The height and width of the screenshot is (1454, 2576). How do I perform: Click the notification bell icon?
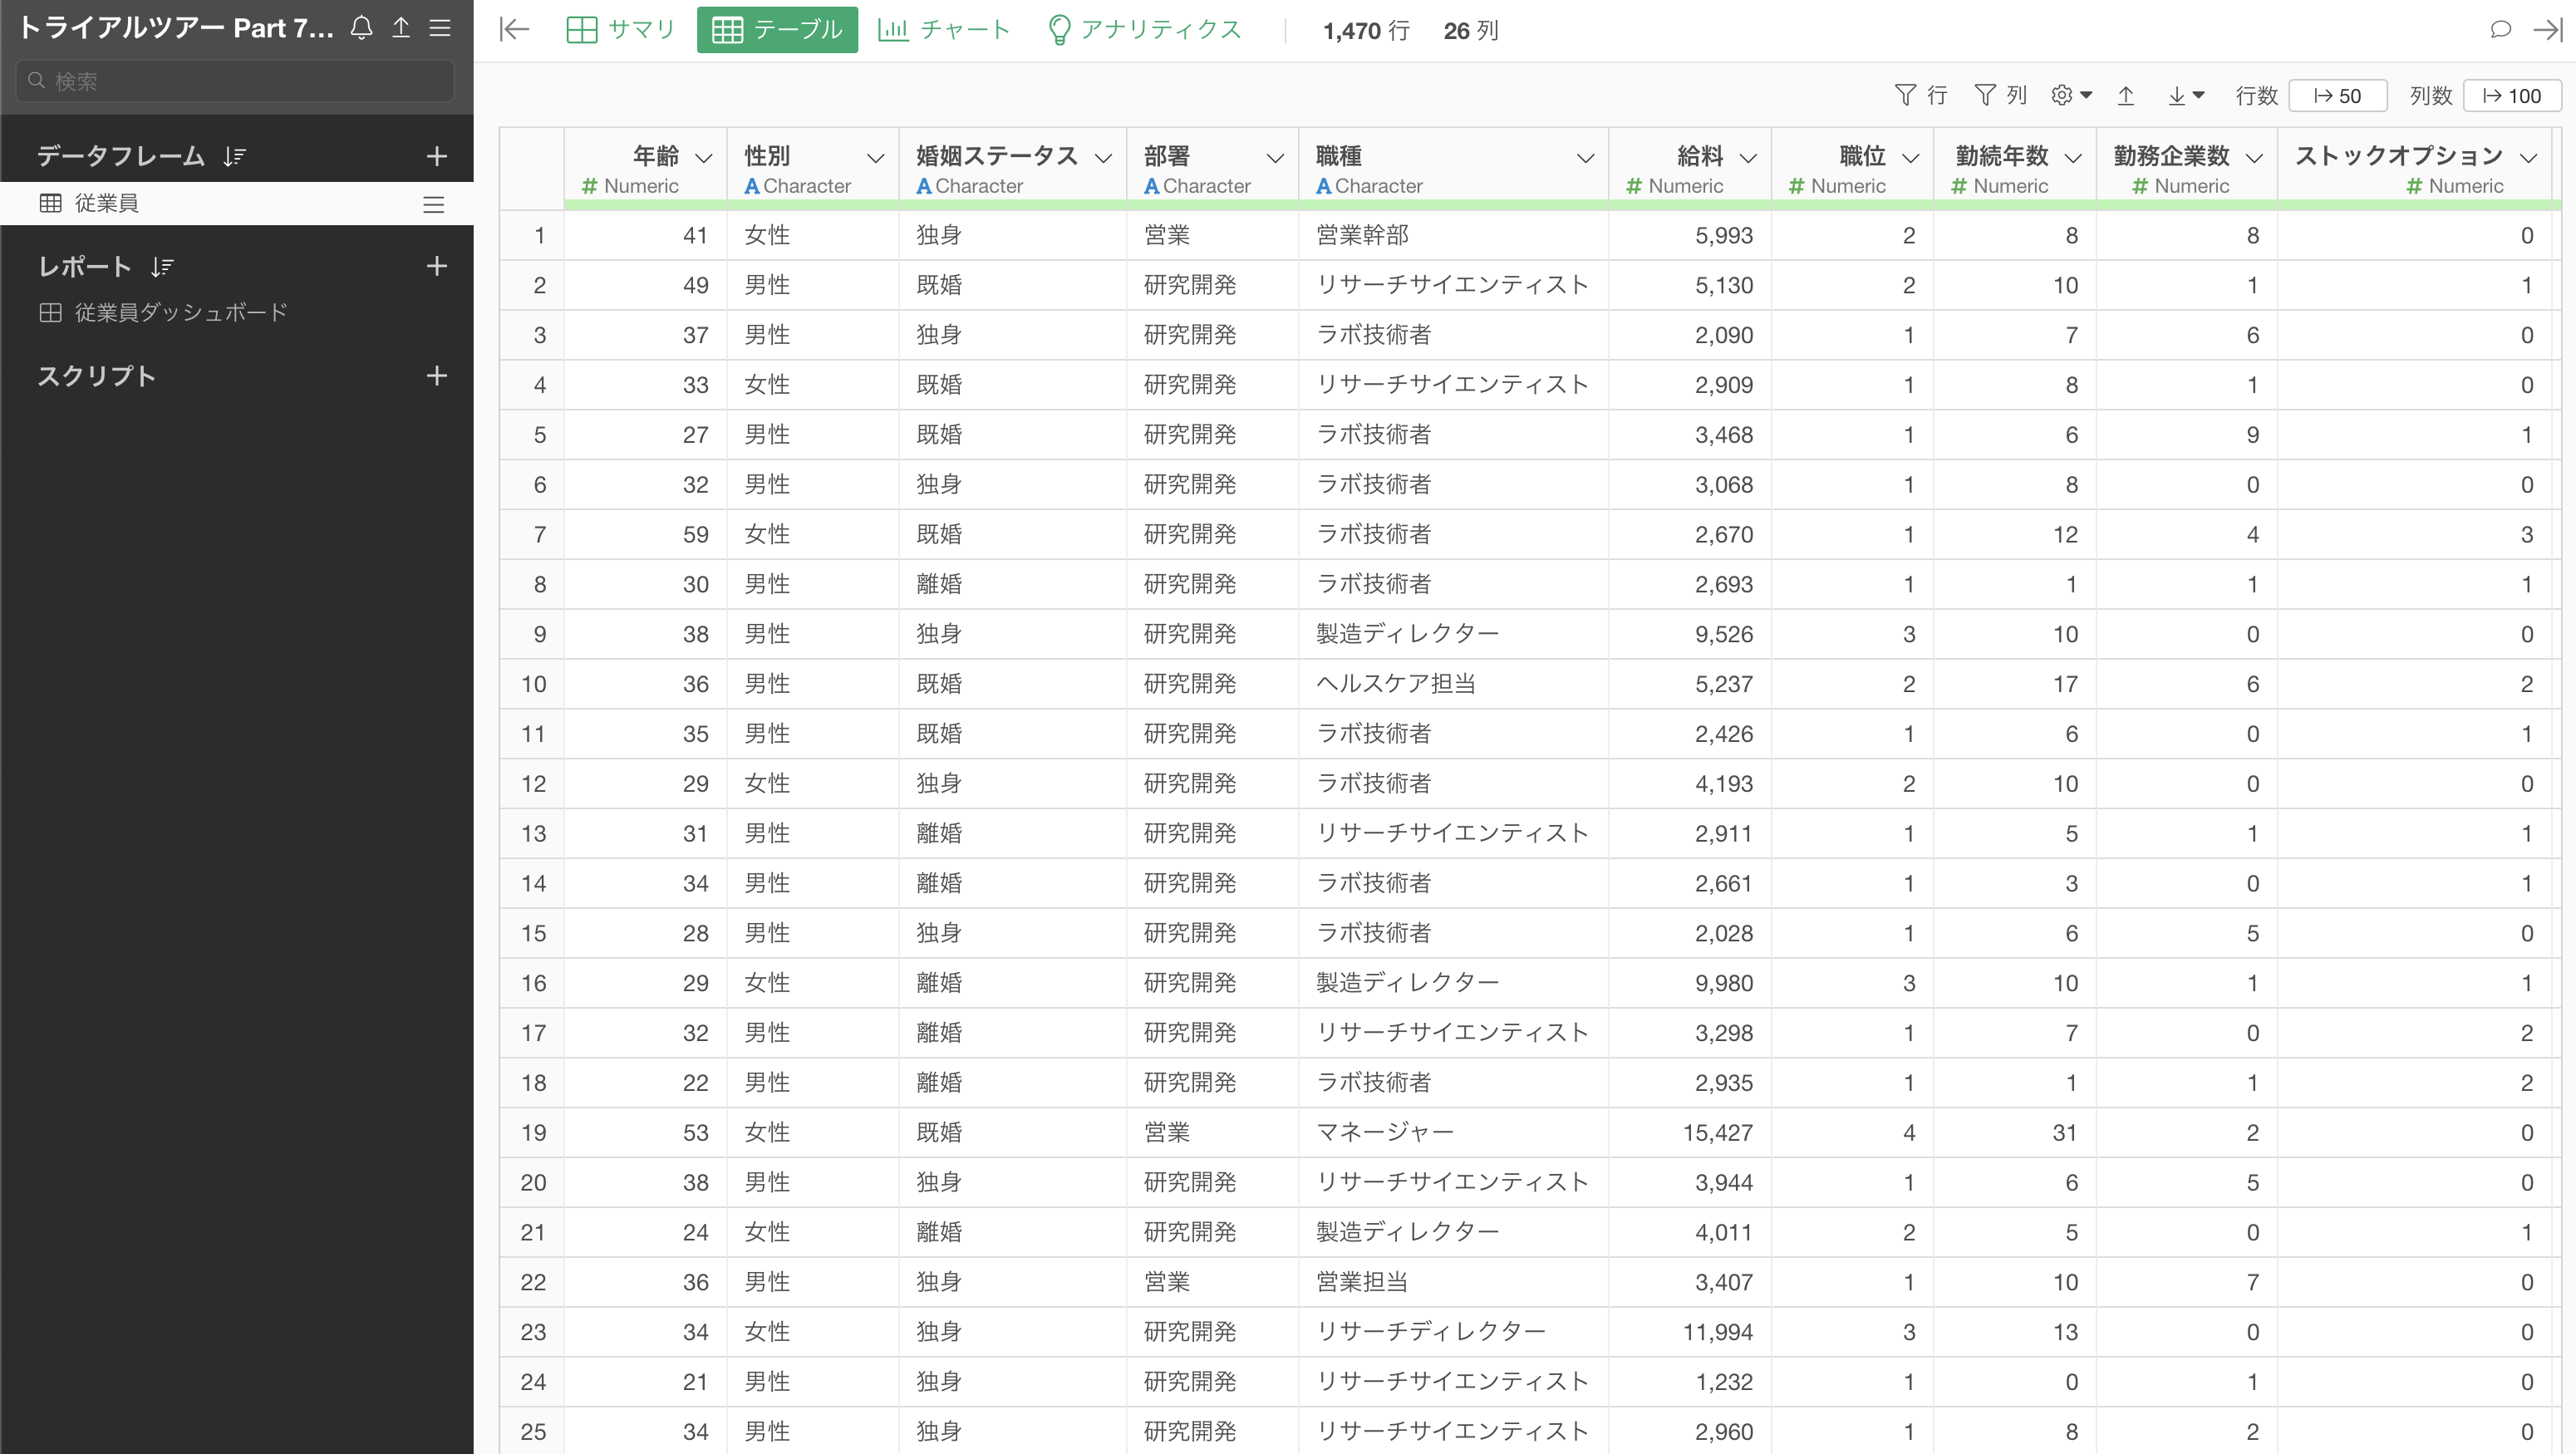pyautogui.click(x=362, y=28)
